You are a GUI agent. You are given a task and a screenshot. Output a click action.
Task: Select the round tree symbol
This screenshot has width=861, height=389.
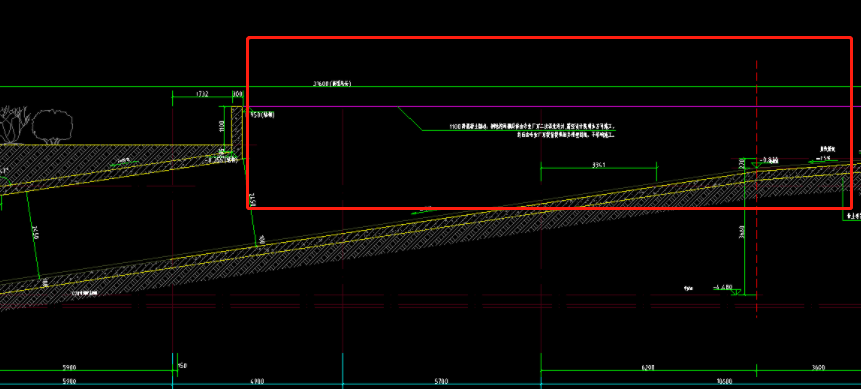[52, 127]
